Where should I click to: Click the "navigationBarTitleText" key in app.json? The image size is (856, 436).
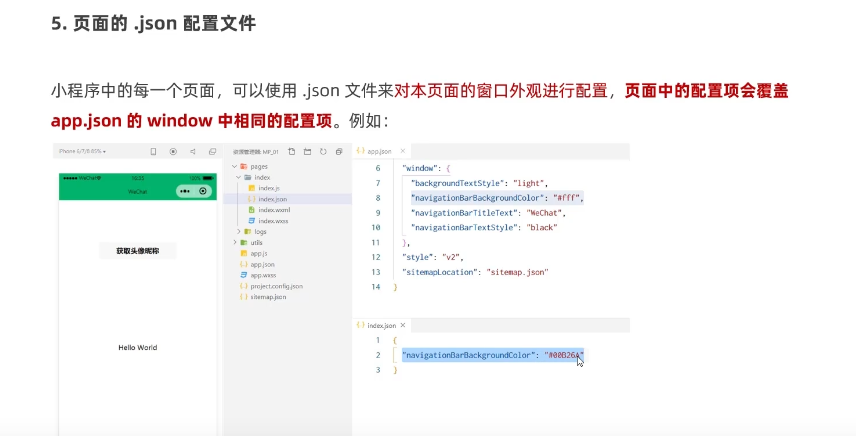(x=466, y=213)
